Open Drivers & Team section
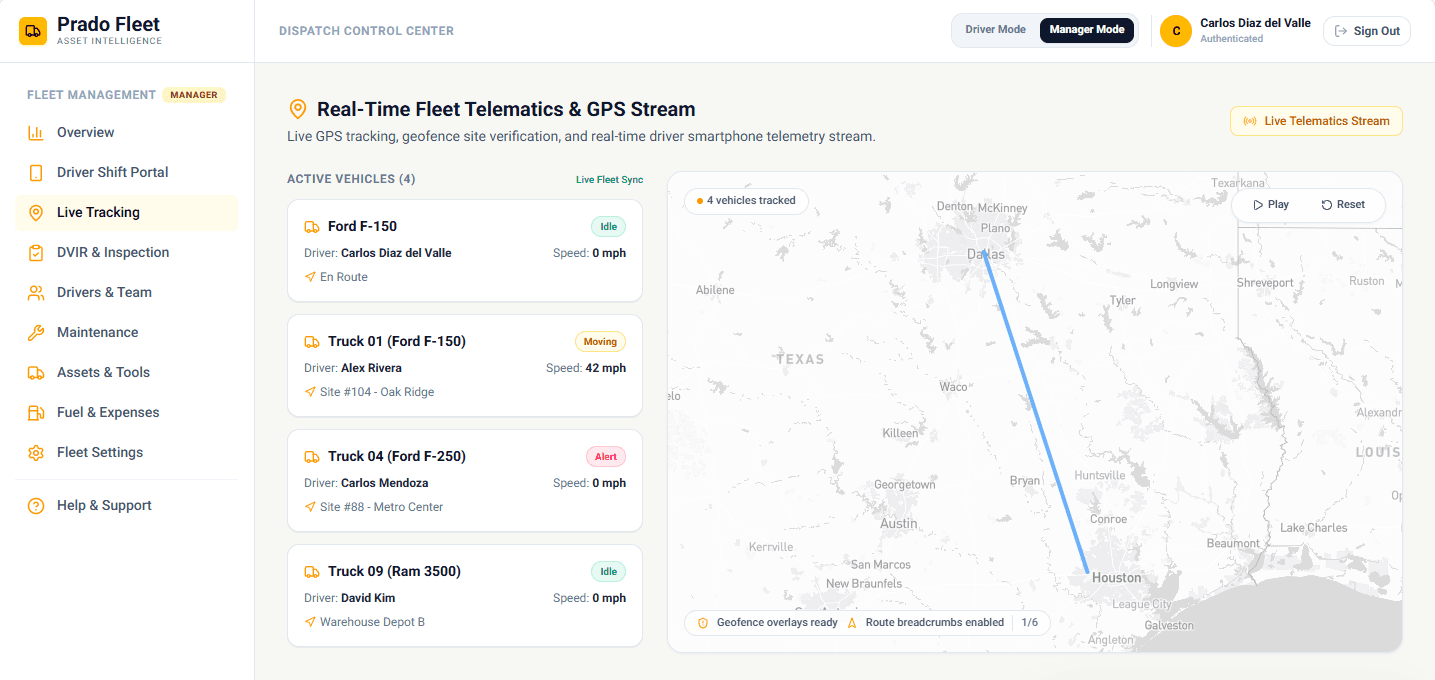The height and width of the screenshot is (680, 1435). tap(126, 292)
